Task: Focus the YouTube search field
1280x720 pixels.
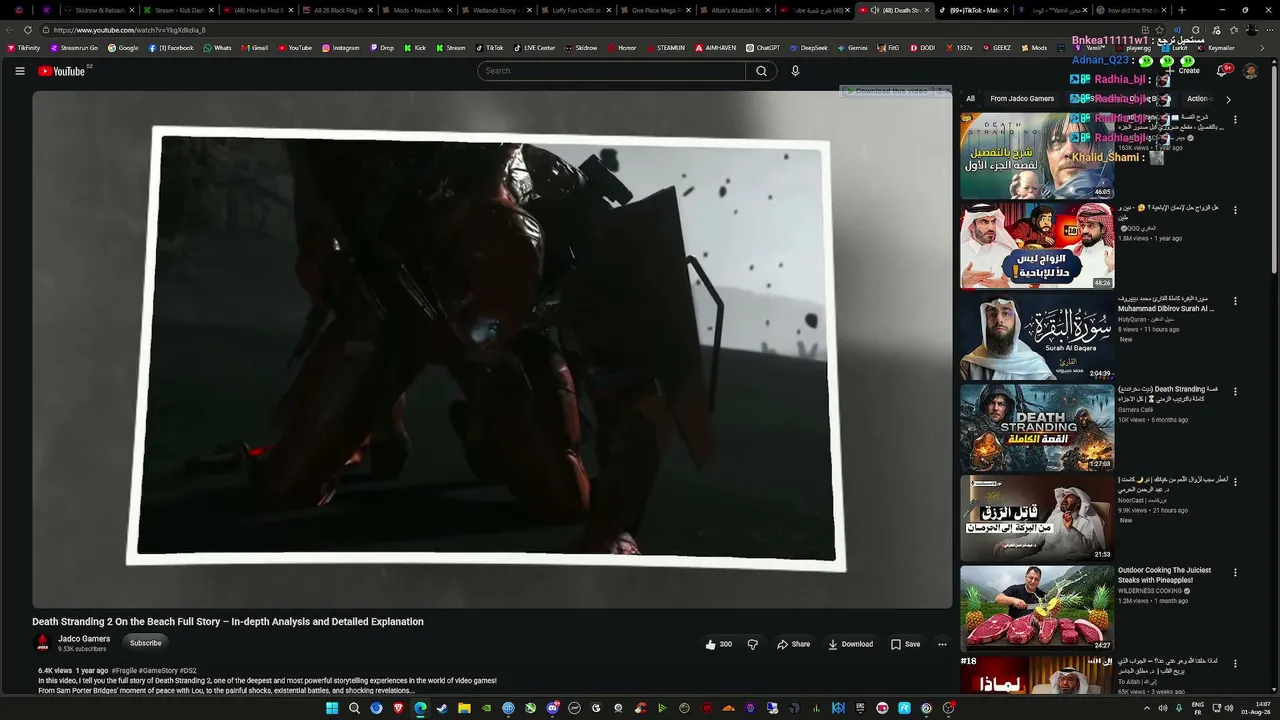Action: (611, 71)
